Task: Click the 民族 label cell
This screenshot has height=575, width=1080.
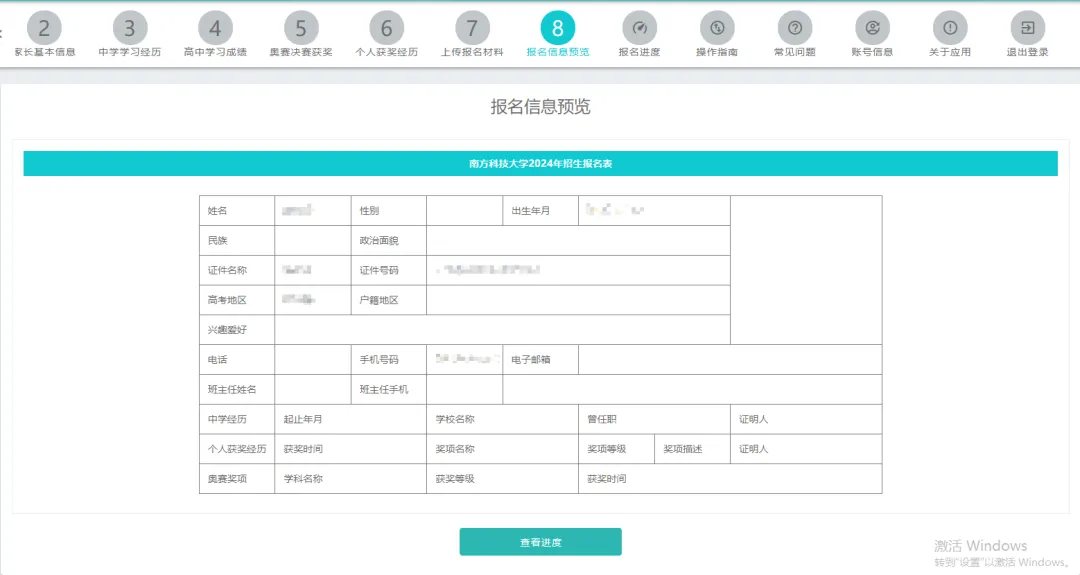Action: (x=237, y=240)
